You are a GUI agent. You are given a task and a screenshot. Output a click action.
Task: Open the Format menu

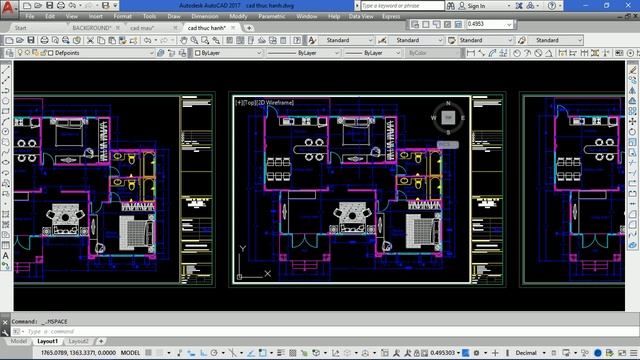[122, 16]
